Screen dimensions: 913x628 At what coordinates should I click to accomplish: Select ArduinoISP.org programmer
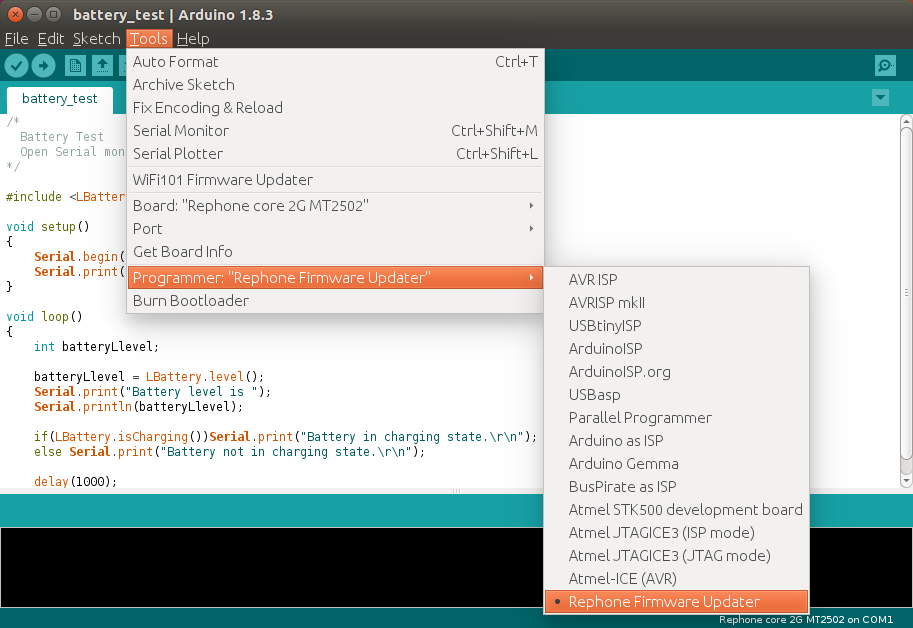coord(677,372)
